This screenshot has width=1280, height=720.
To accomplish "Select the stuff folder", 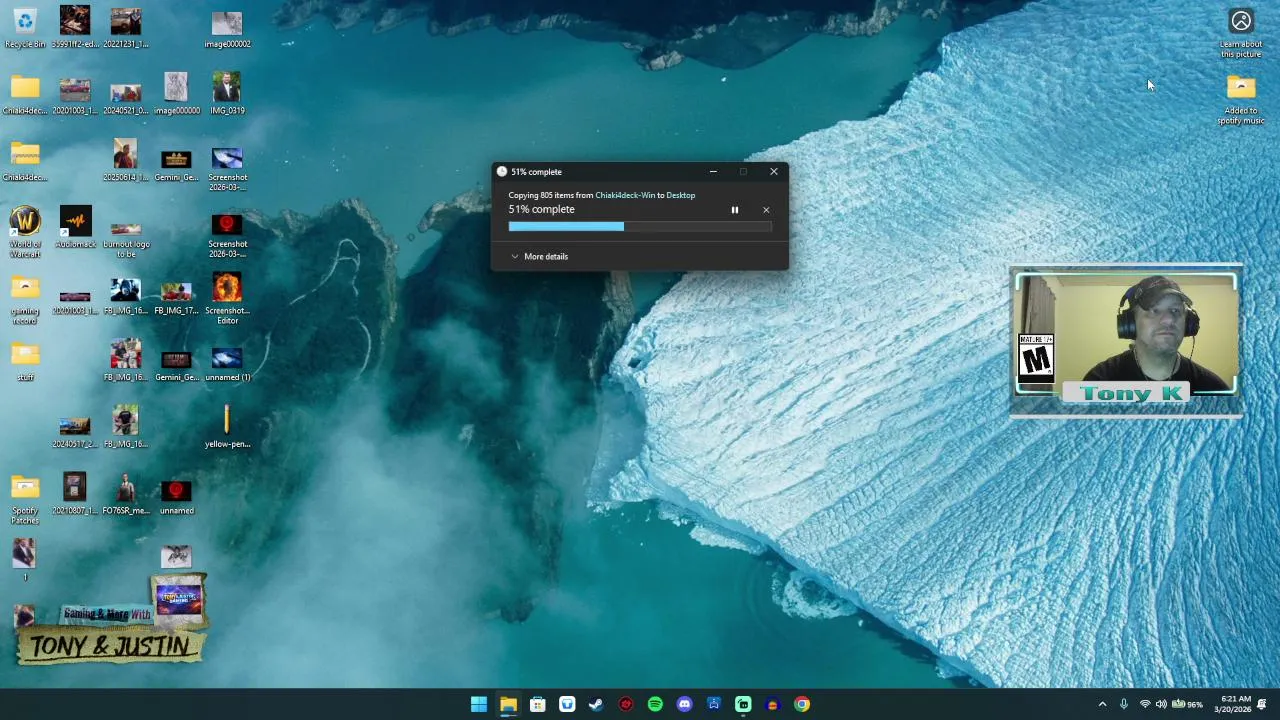I will (x=25, y=362).
